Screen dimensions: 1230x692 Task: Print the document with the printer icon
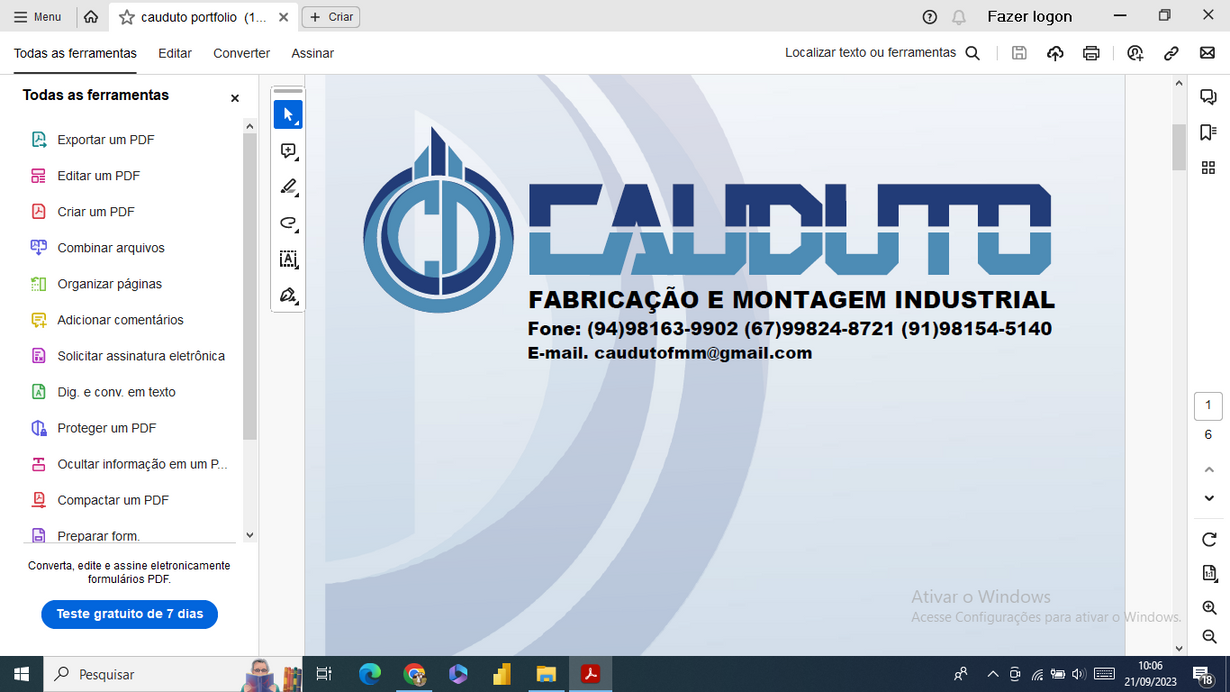1091,53
